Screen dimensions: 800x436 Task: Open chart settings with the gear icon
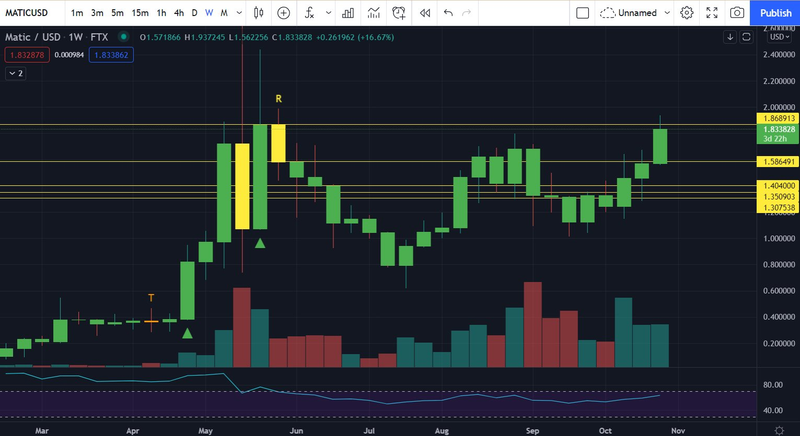click(x=687, y=13)
